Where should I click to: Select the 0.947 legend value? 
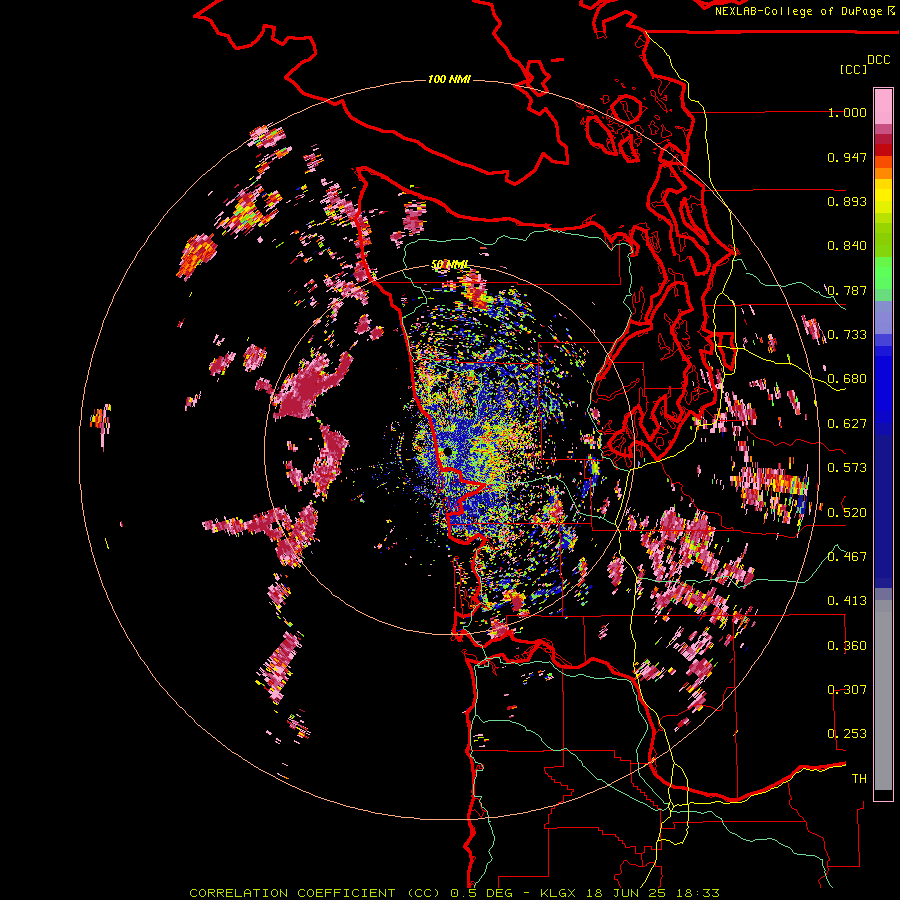pyautogui.click(x=847, y=157)
